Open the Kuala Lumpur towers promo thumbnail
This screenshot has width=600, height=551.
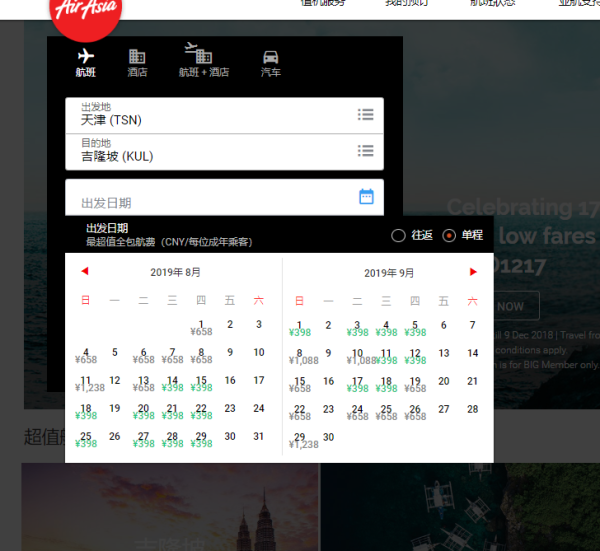pos(170,507)
